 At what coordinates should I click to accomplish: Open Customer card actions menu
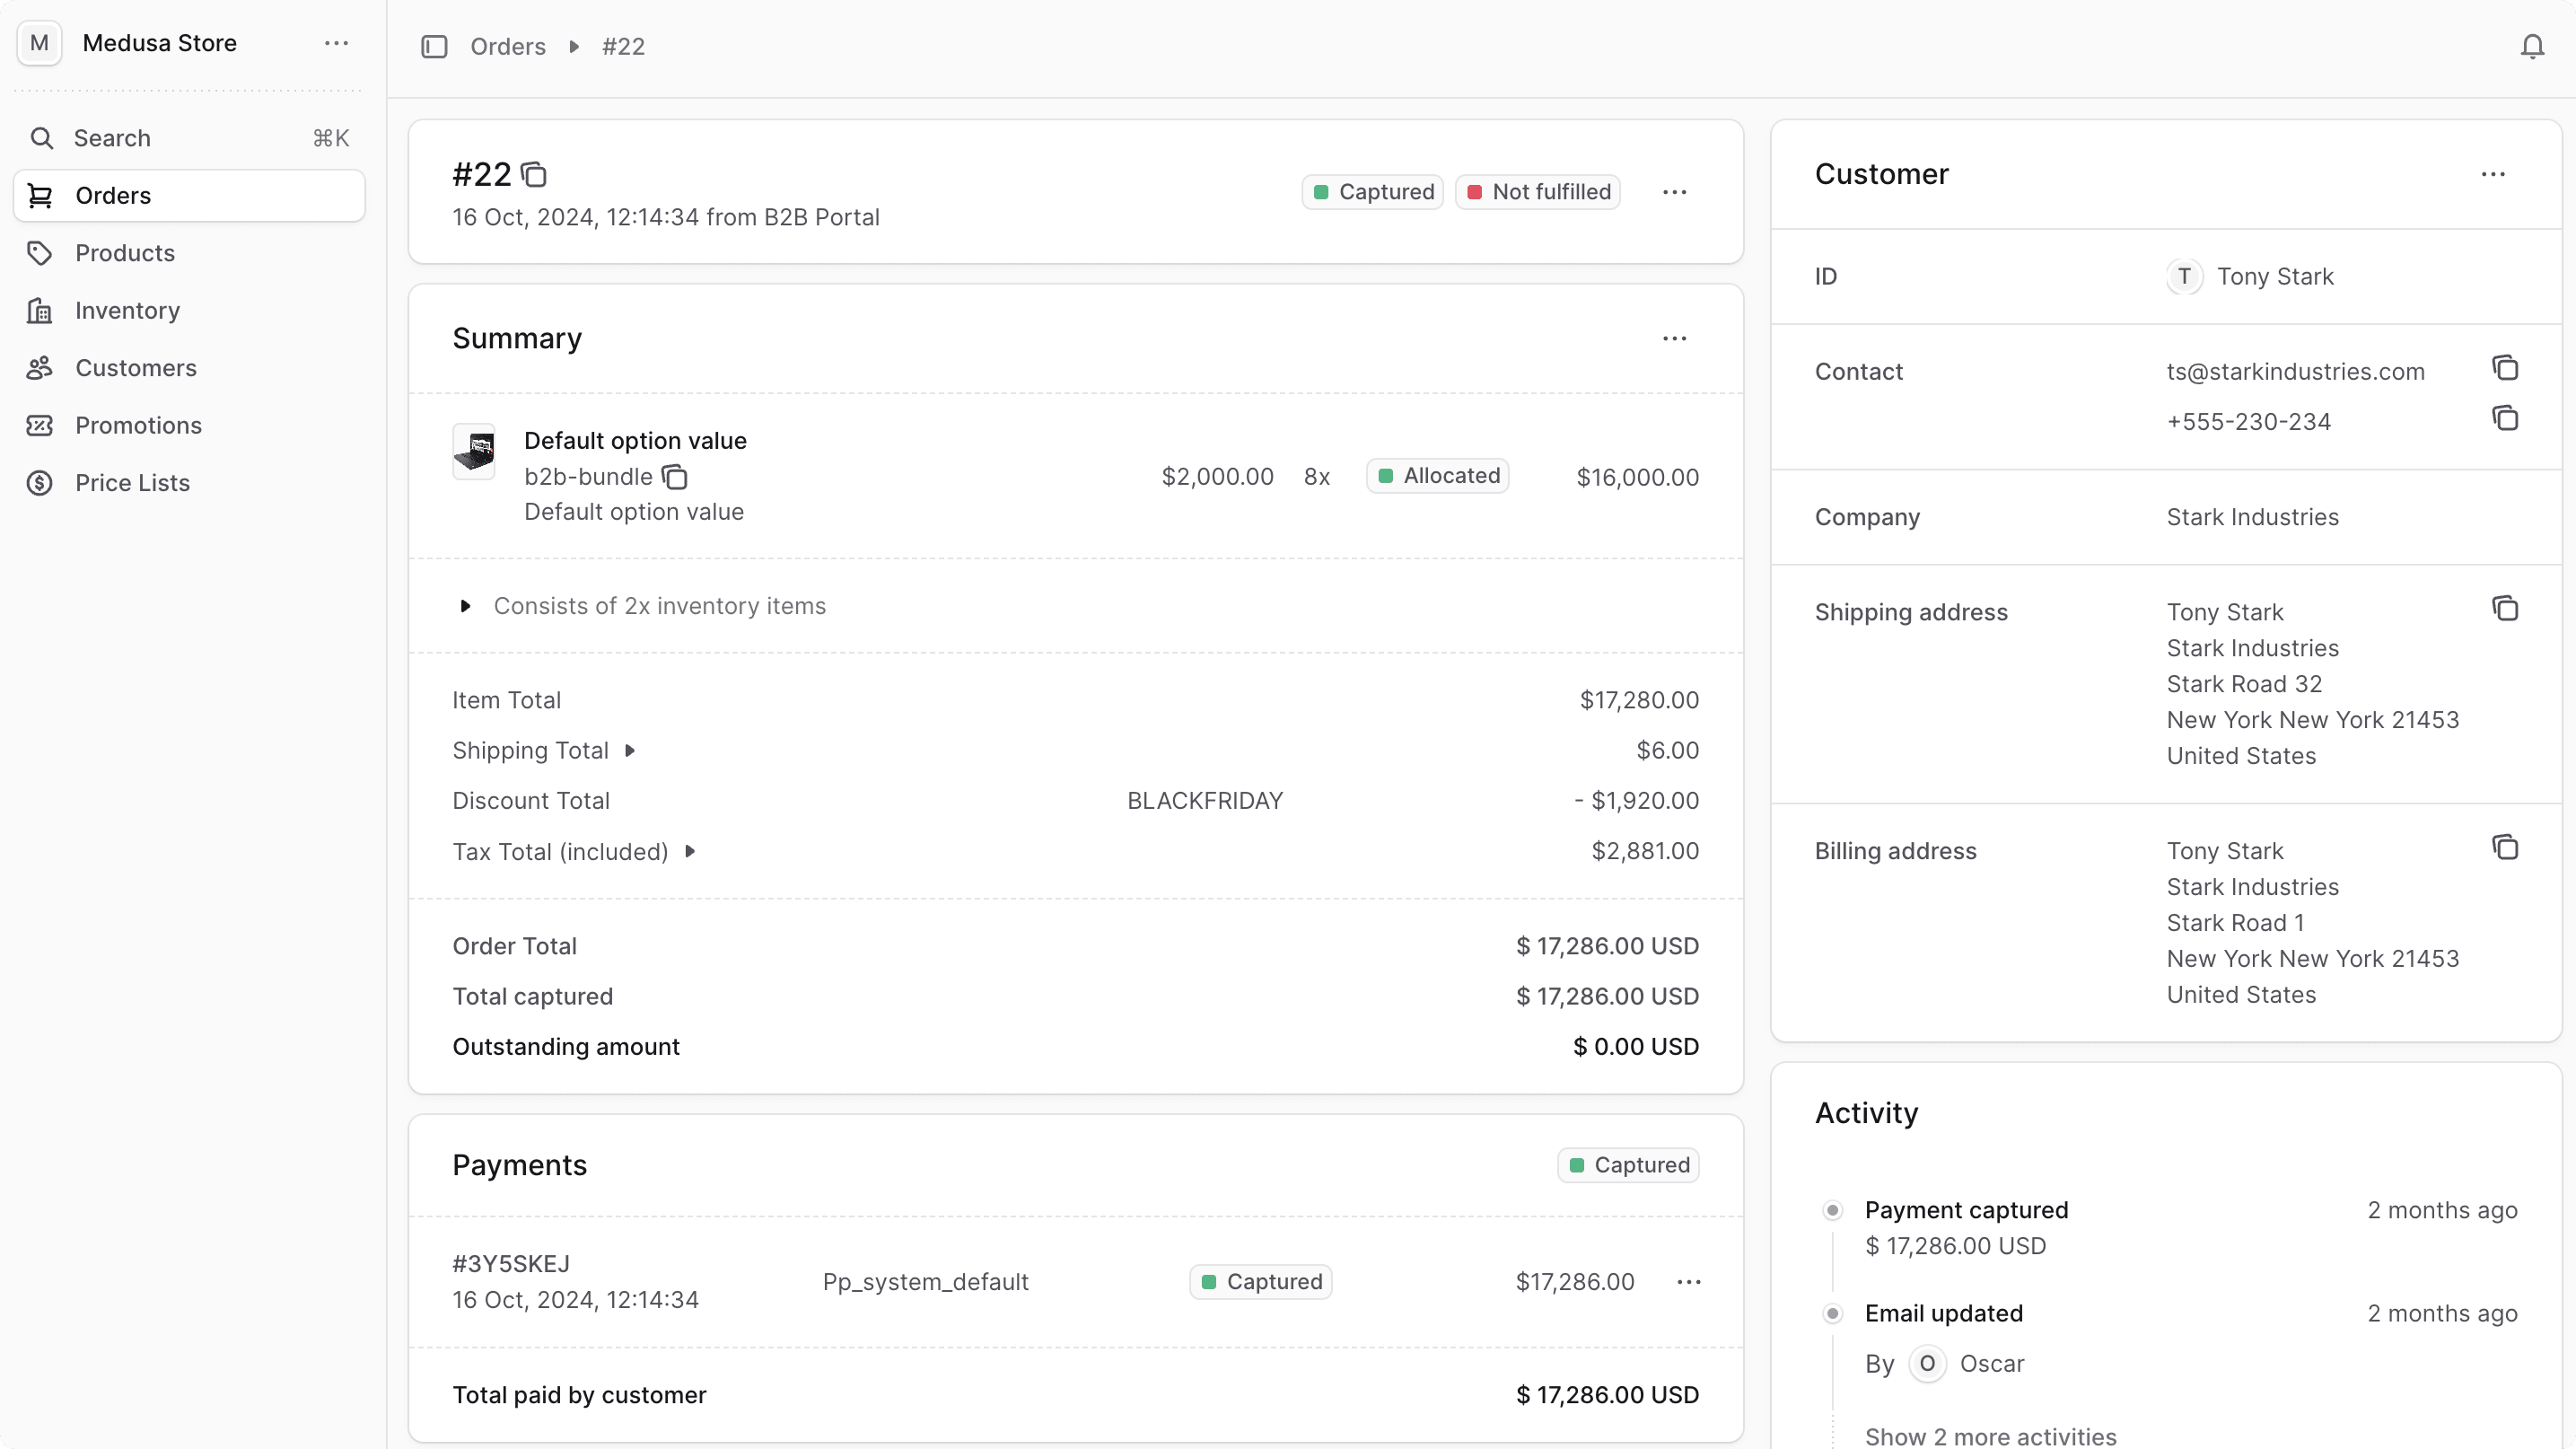tap(2493, 175)
